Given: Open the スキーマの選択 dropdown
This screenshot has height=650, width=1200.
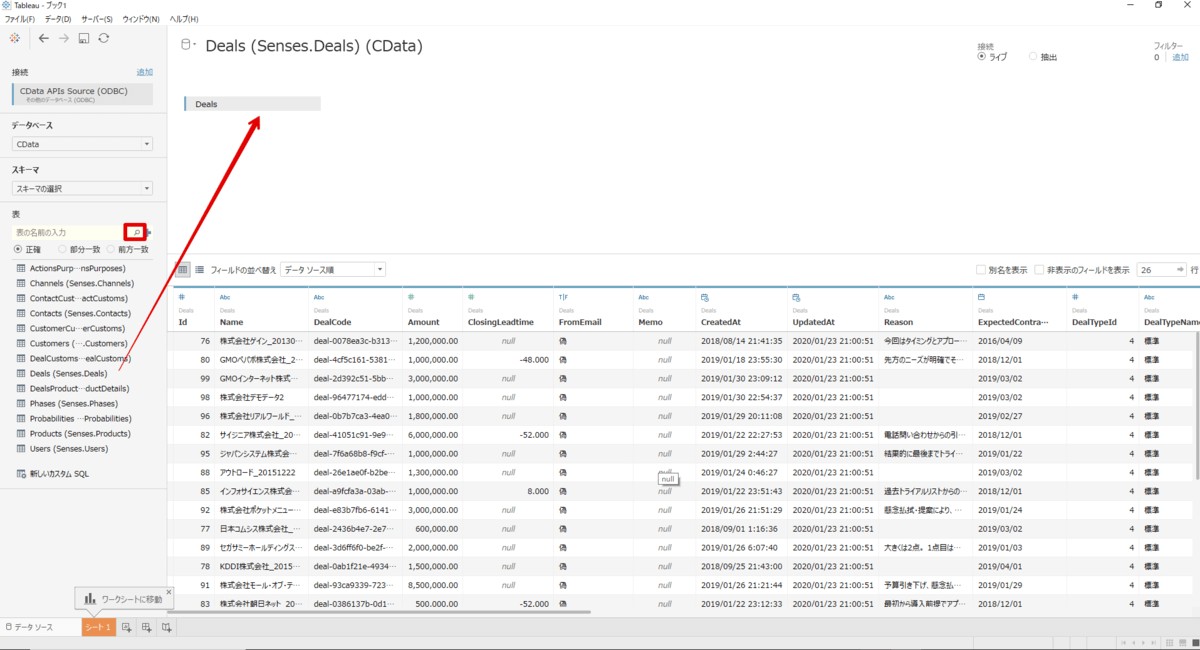Looking at the screenshot, I should pyautogui.click(x=82, y=188).
